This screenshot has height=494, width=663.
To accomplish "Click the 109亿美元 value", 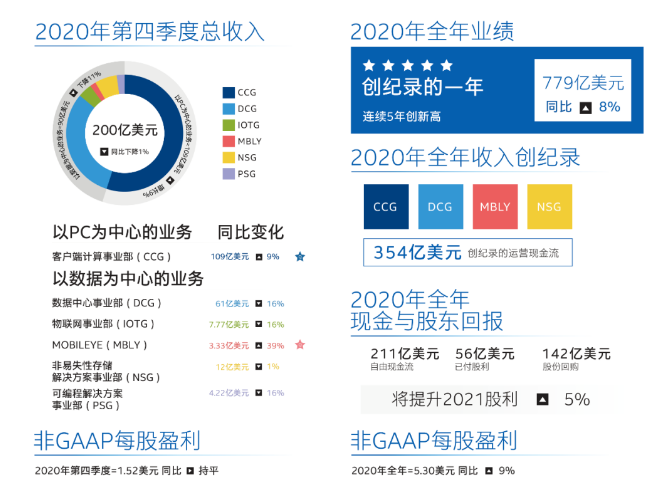I will pos(230,257).
